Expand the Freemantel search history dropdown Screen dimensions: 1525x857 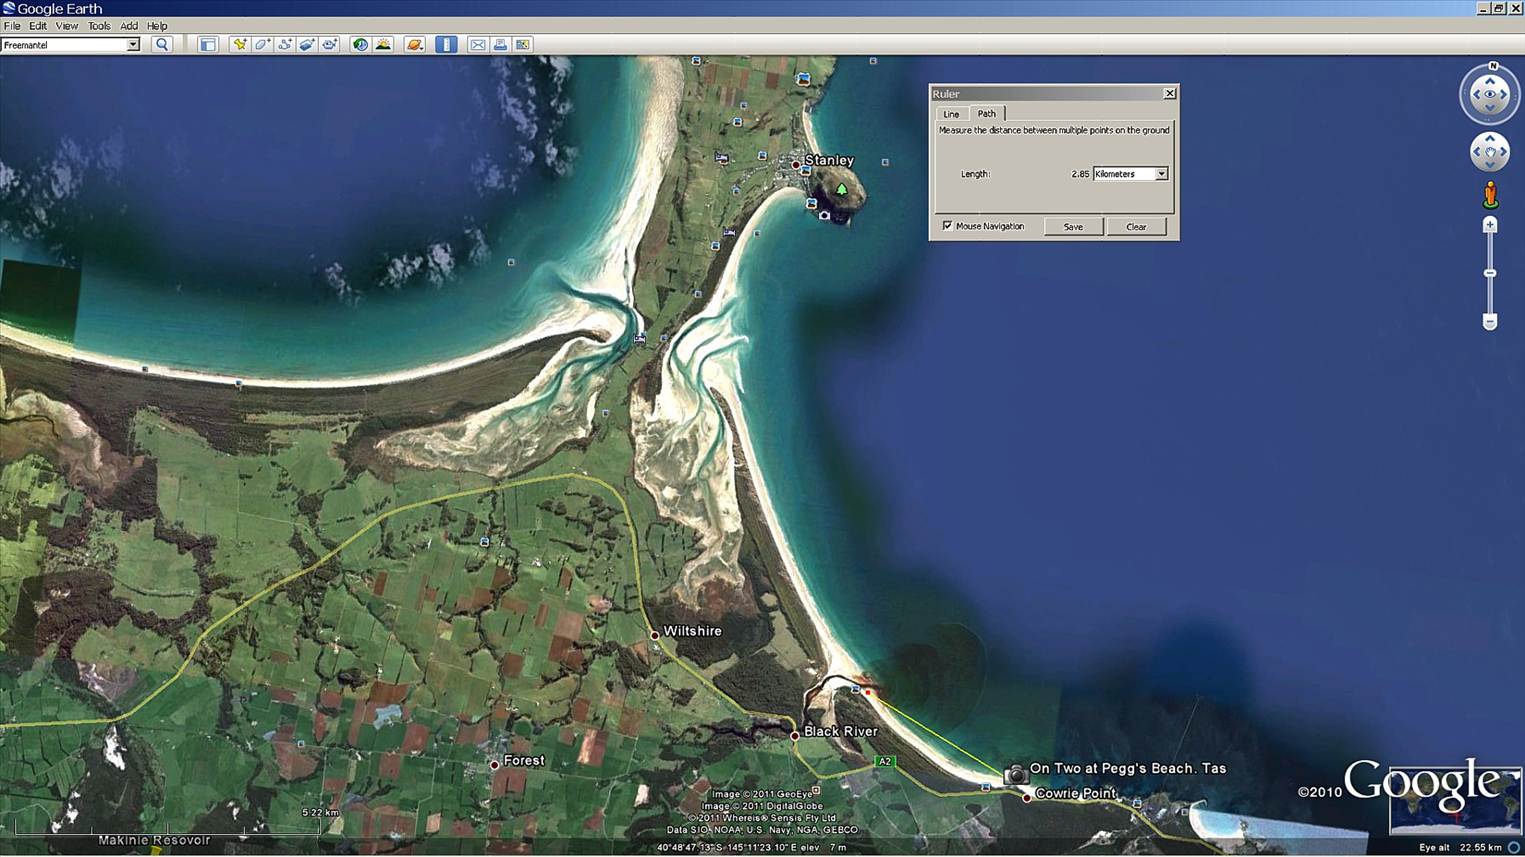pos(132,45)
